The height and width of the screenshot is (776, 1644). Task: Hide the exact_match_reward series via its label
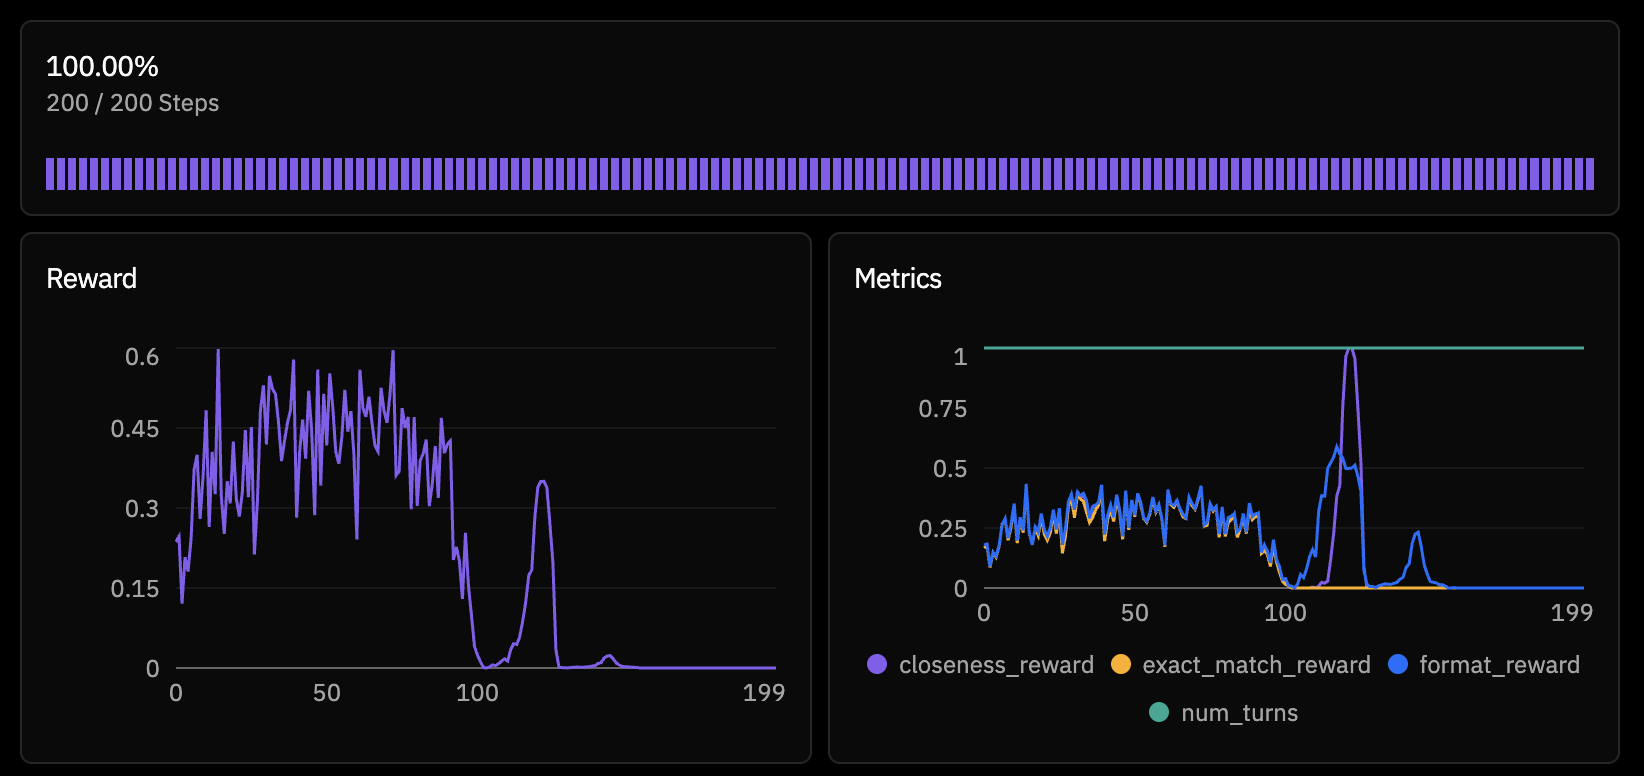coord(1256,665)
